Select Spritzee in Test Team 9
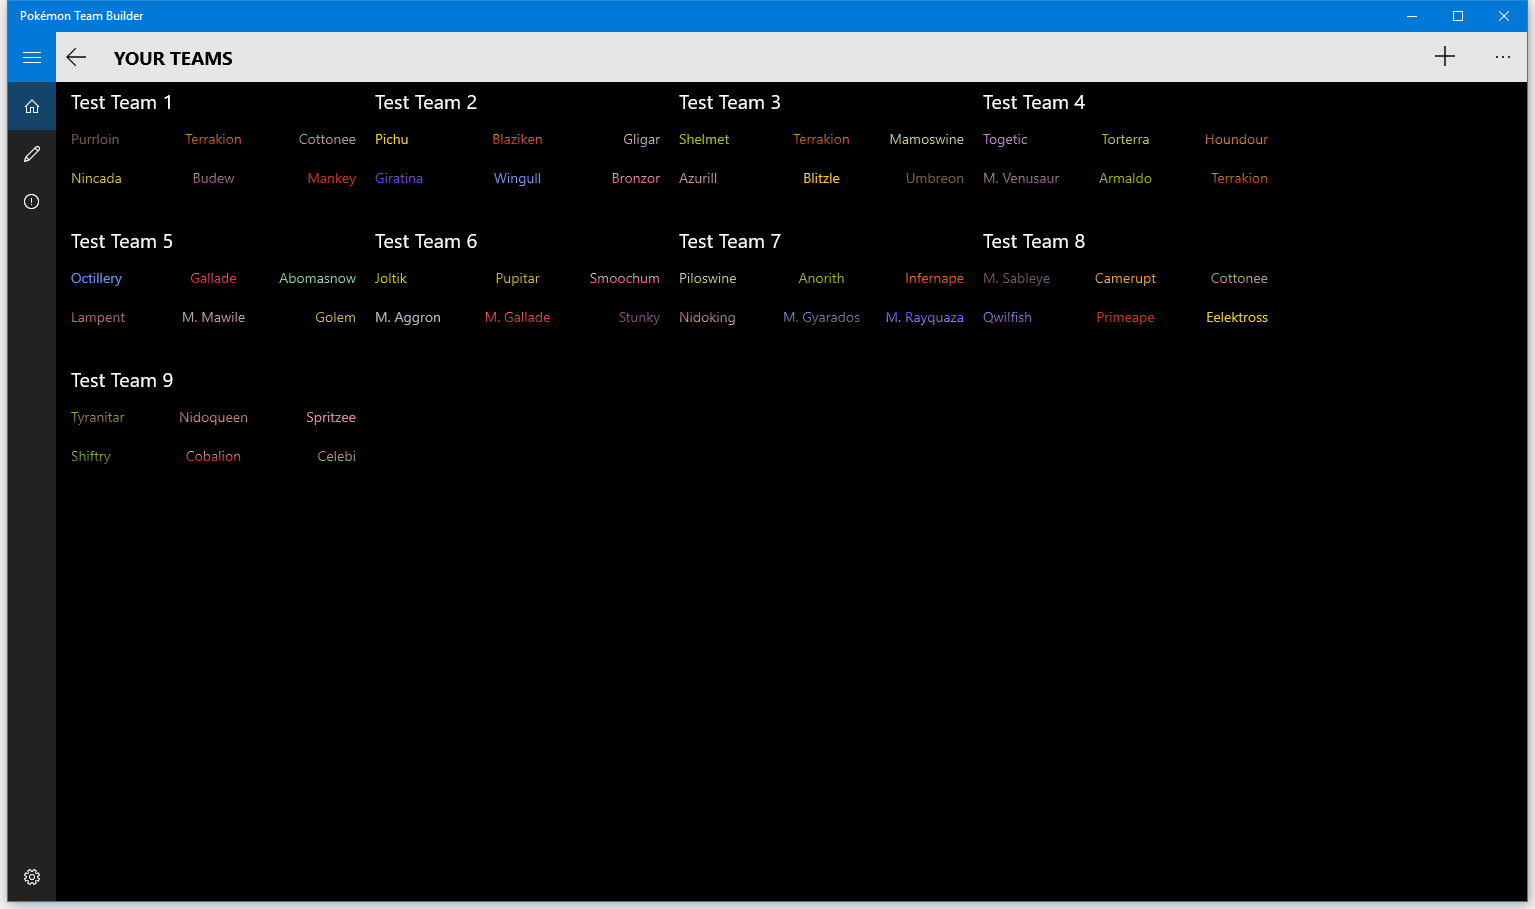 pyautogui.click(x=330, y=417)
